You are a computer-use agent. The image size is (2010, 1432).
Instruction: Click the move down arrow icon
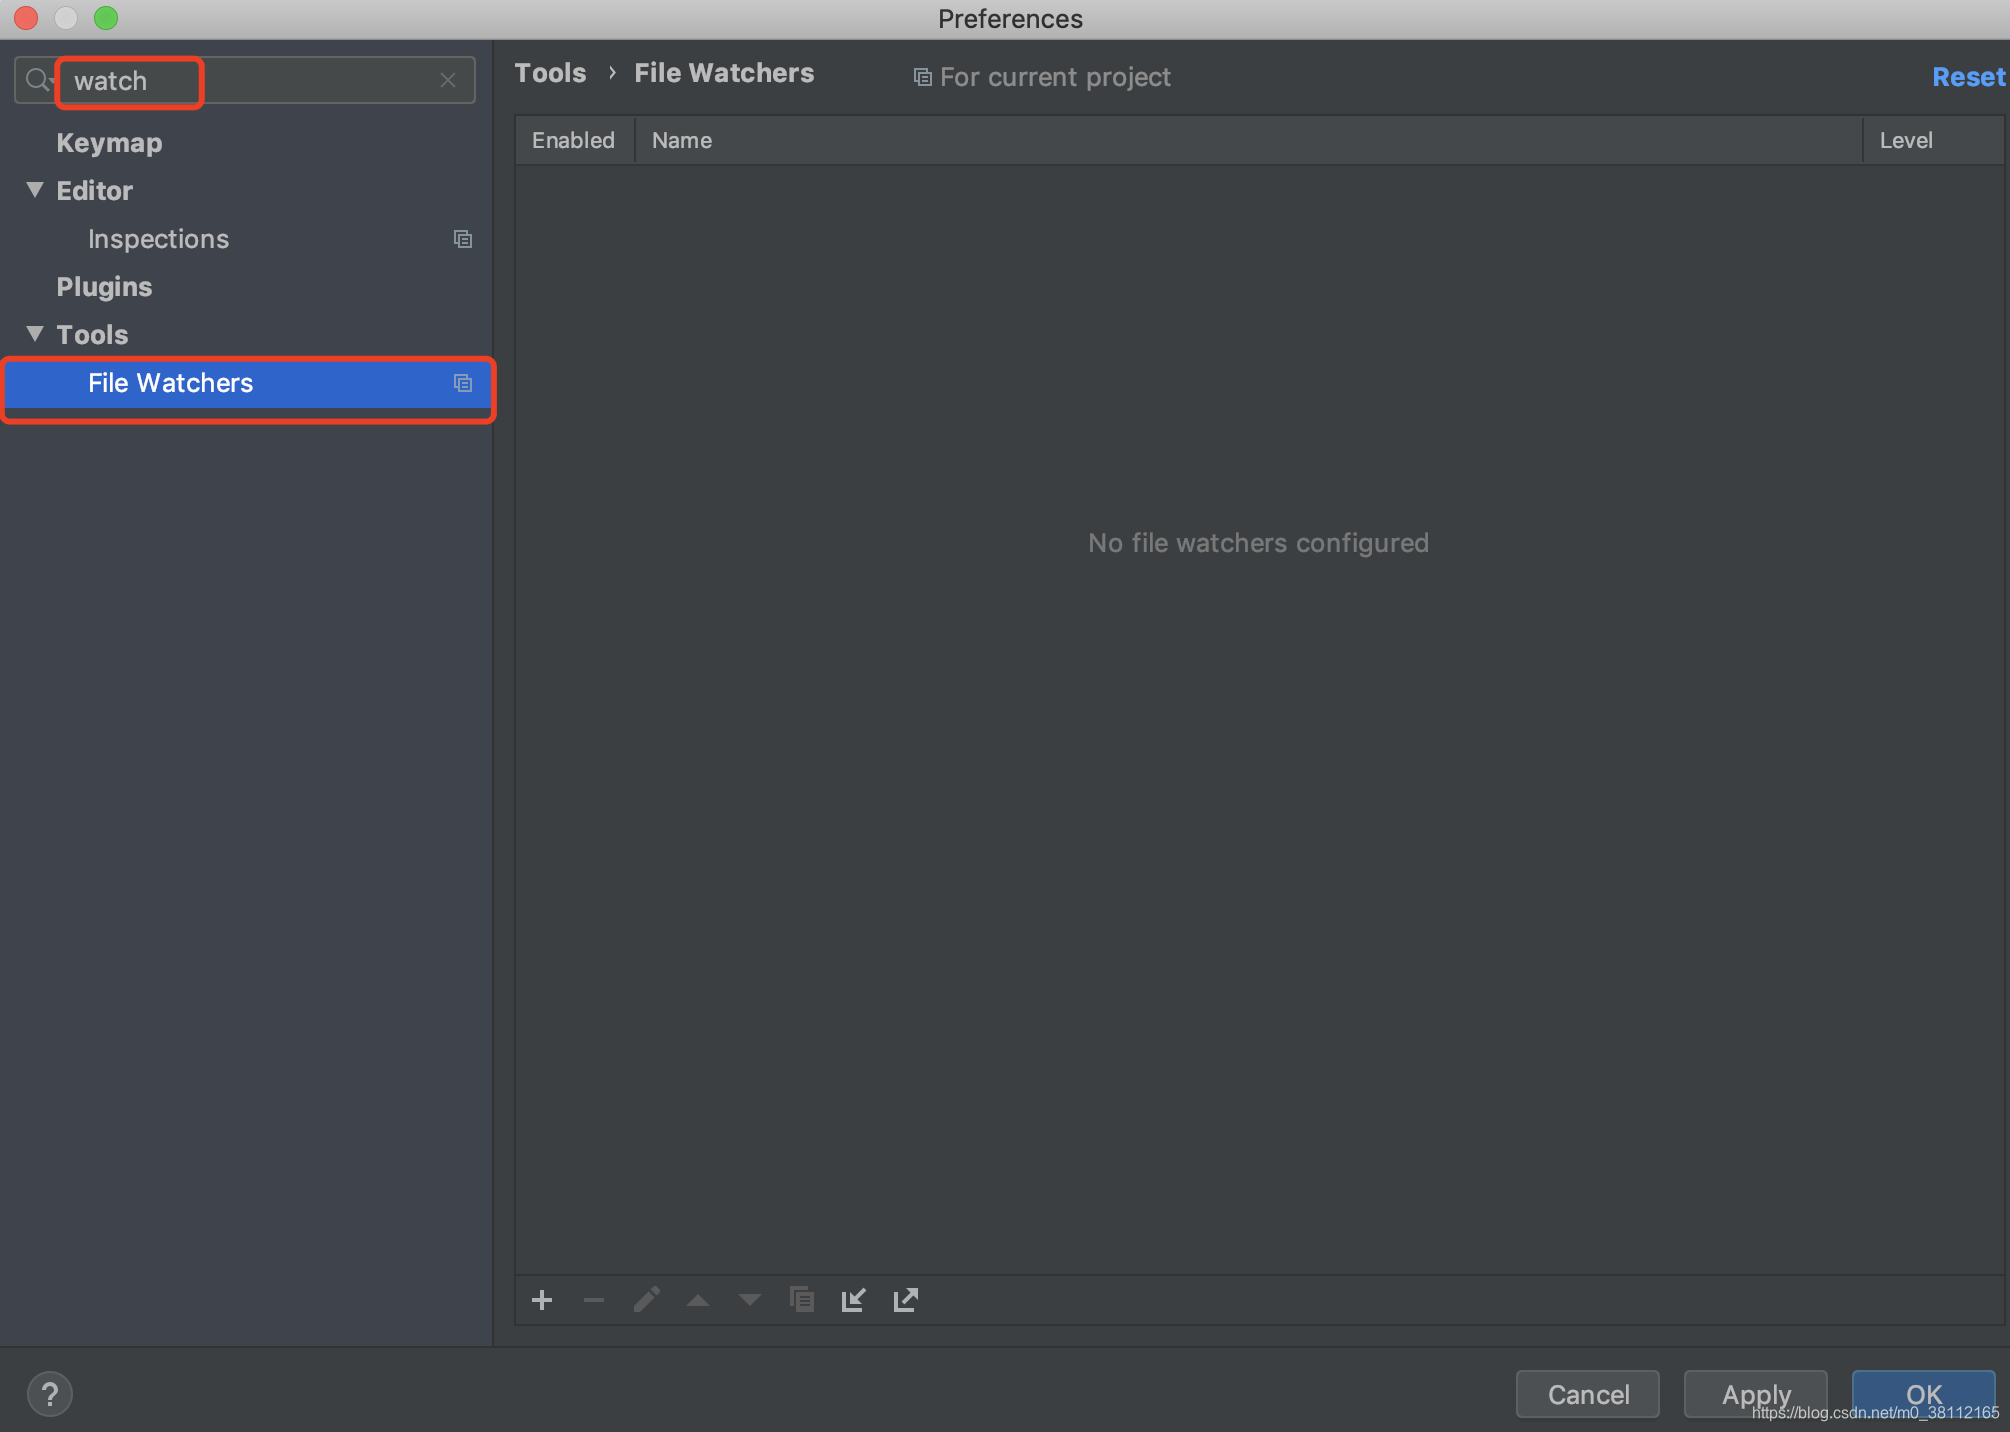pos(750,1300)
